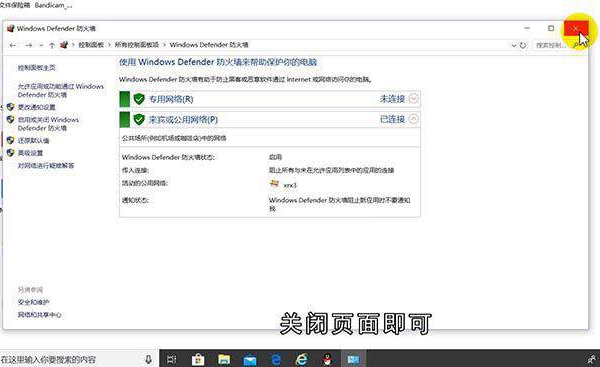Open 安全和维护 link
The height and width of the screenshot is (367, 600).
pos(33,302)
